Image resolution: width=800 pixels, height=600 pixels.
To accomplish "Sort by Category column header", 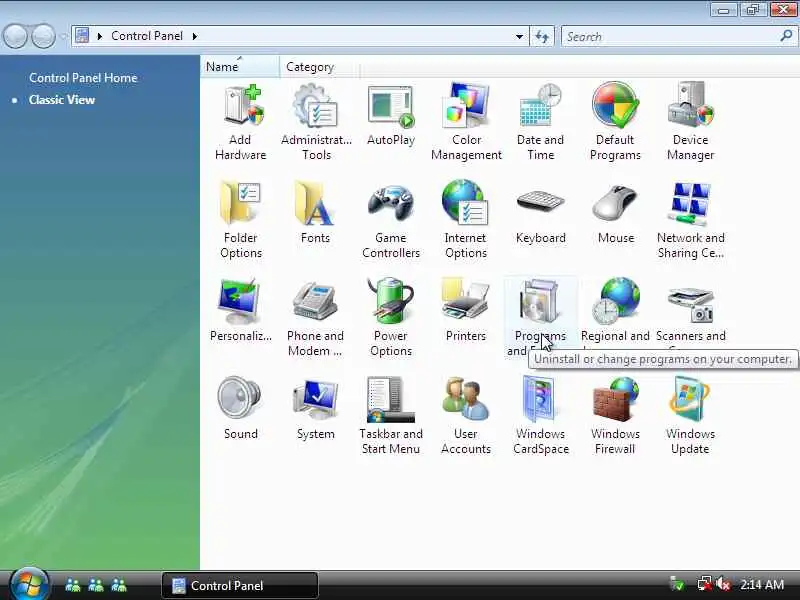I will tap(319, 67).
